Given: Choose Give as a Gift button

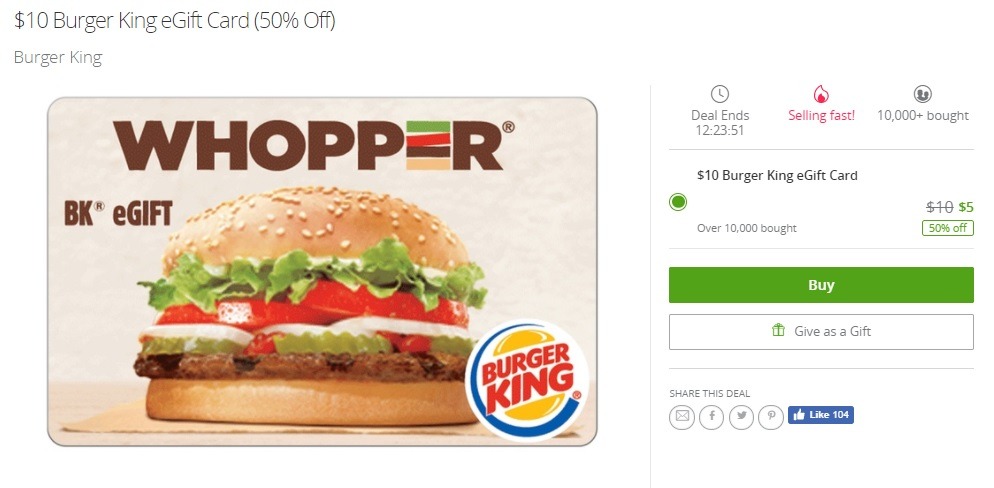Looking at the screenshot, I should [821, 331].
